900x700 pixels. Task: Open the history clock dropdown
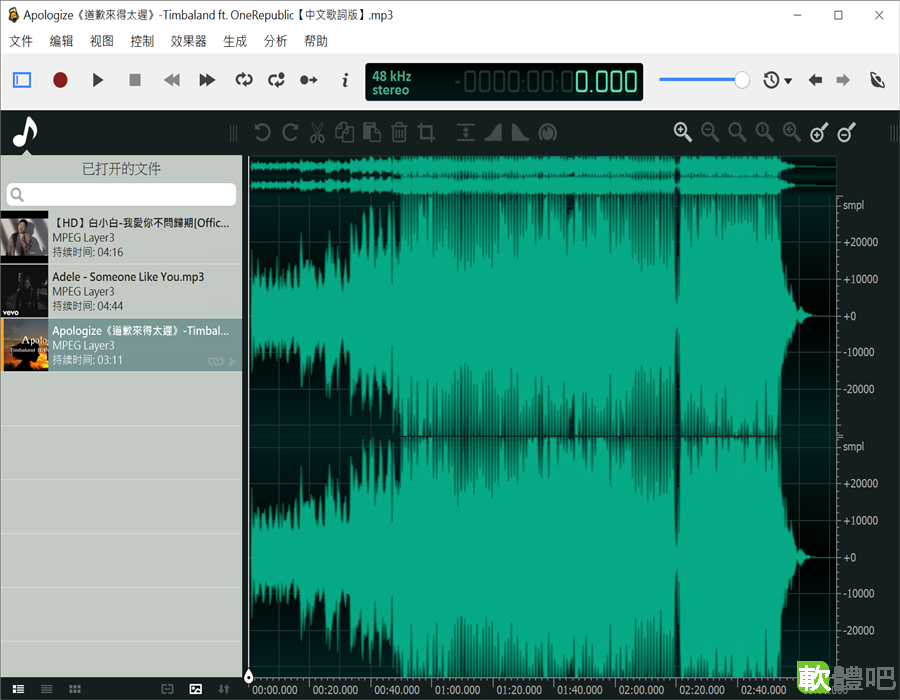[x=777, y=80]
